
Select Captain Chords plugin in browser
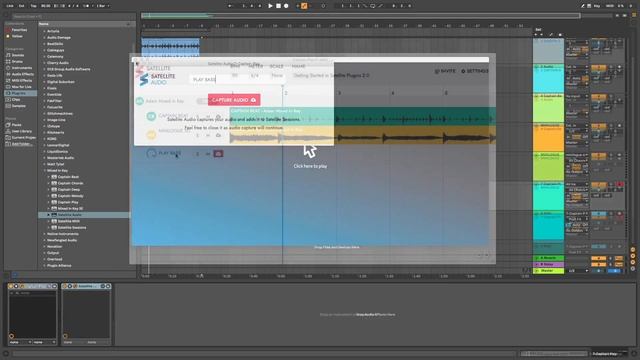(70, 183)
